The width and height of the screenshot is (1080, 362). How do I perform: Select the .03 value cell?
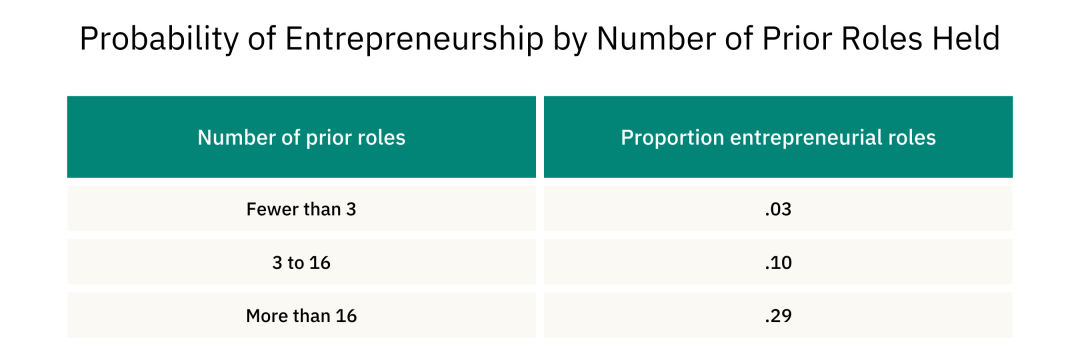tap(778, 209)
